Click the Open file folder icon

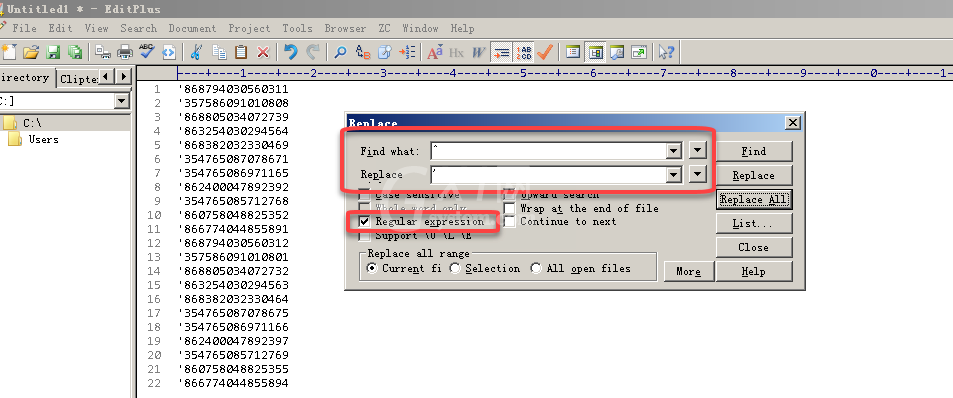click(30, 52)
